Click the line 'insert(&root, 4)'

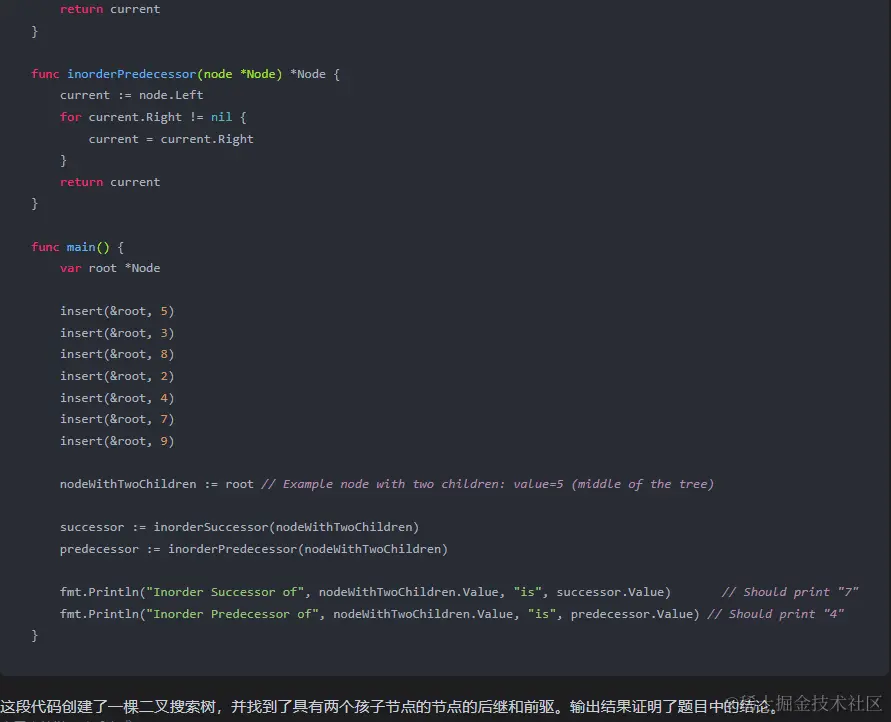point(117,398)
